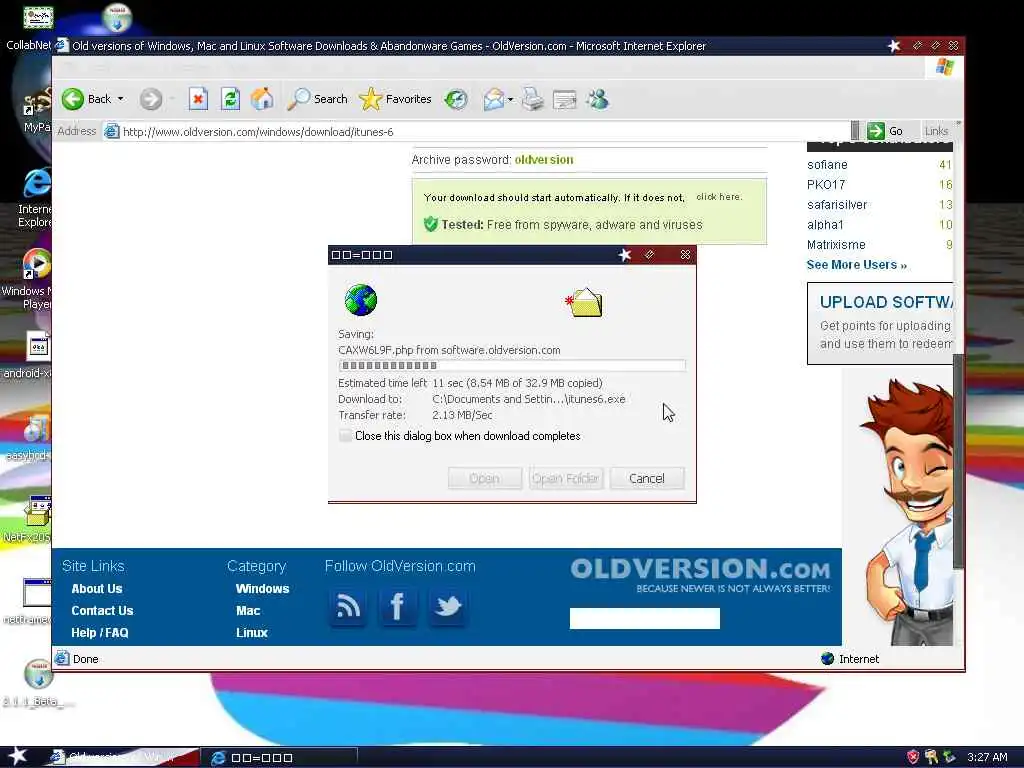Click the Internet zone status bar indicator
This screenshot has height=768, width=1024.
(850, 659)
